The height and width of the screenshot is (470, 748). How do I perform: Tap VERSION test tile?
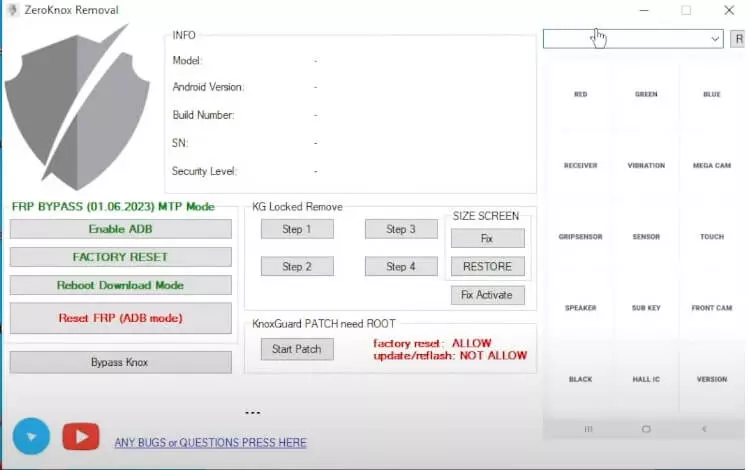click(712, 379)
